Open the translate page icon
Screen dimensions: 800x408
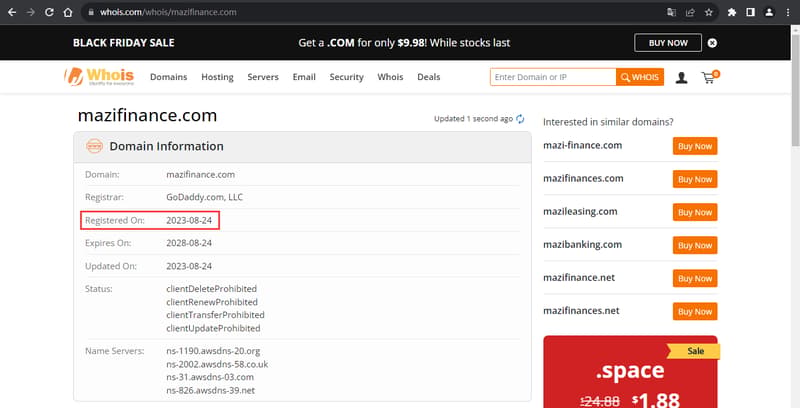(x=671, y=12)
